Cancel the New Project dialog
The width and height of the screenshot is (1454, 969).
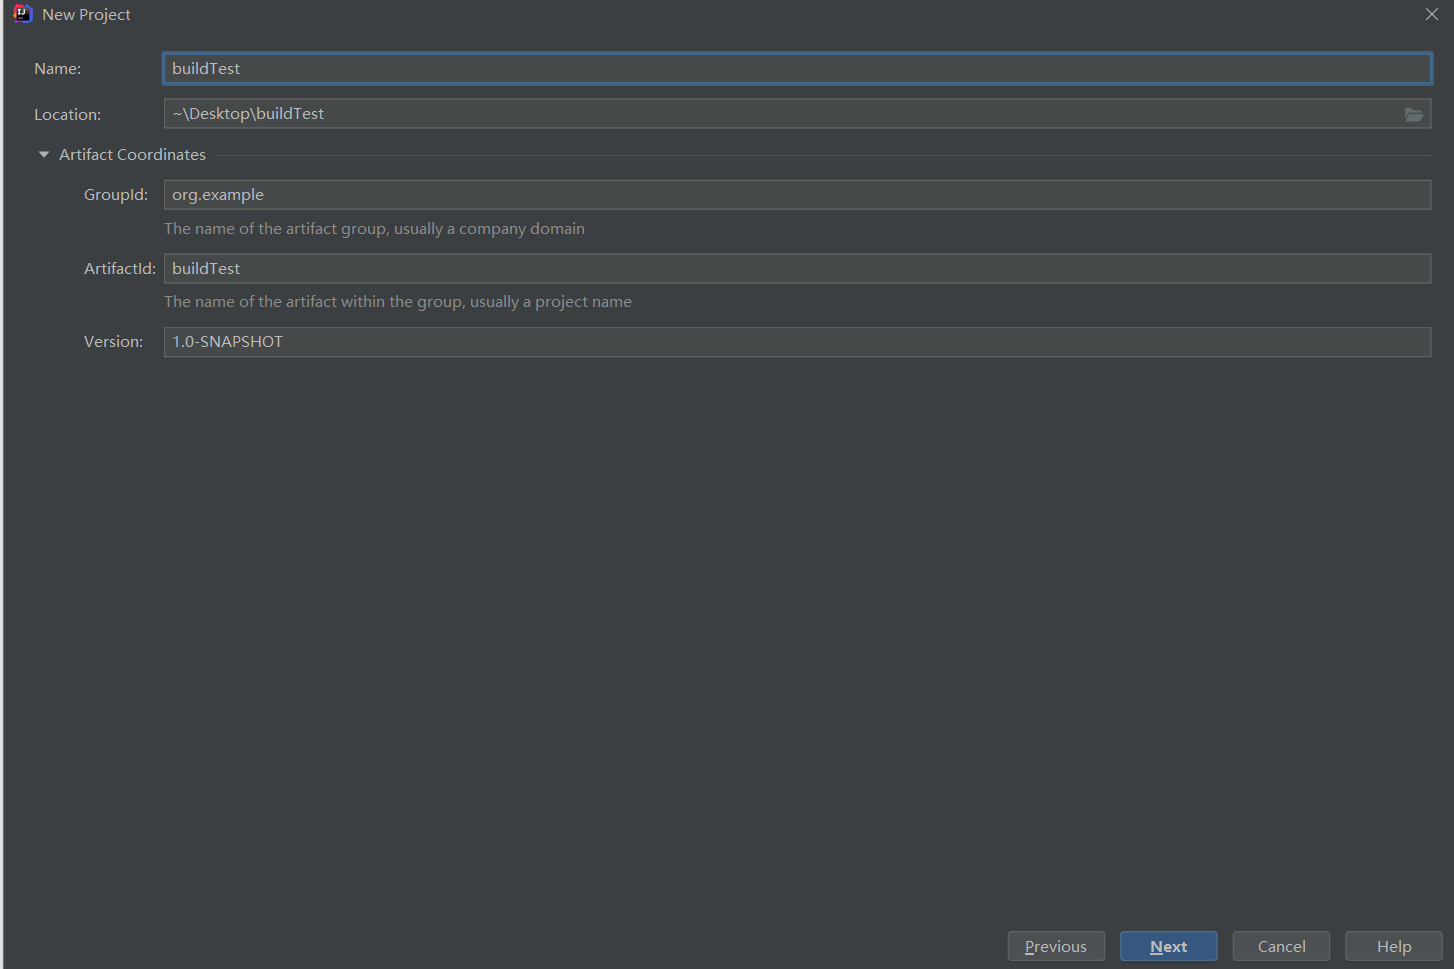coord(1281,946)
